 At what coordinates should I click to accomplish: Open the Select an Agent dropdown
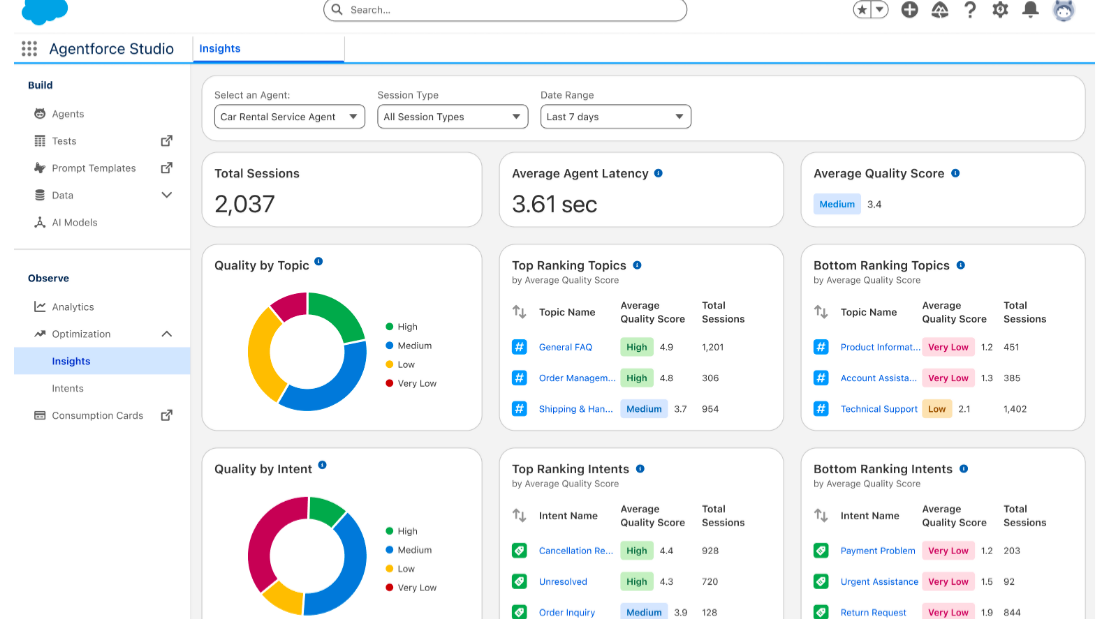289,117
